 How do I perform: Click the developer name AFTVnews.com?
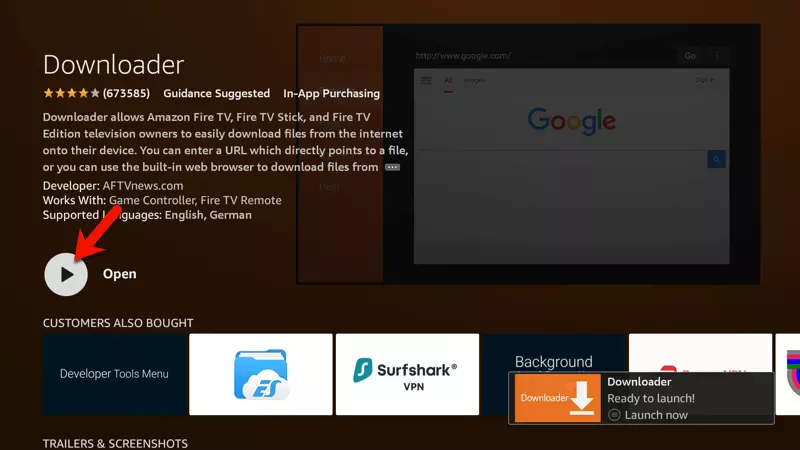click(x=143, y=186)
